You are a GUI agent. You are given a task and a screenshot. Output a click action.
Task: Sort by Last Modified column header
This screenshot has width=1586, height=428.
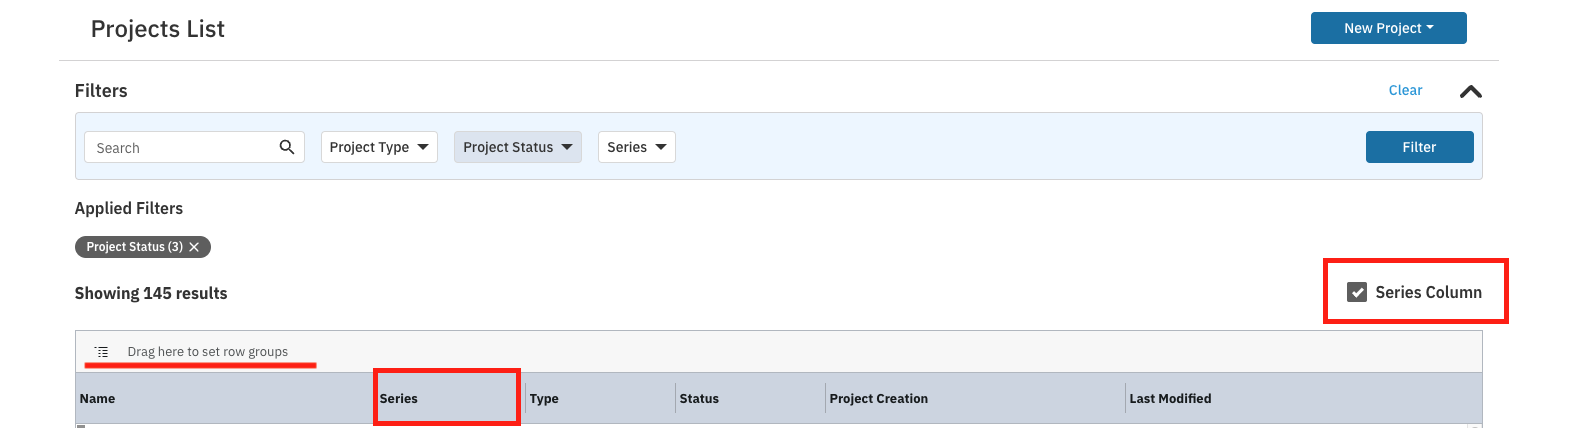1170,398
